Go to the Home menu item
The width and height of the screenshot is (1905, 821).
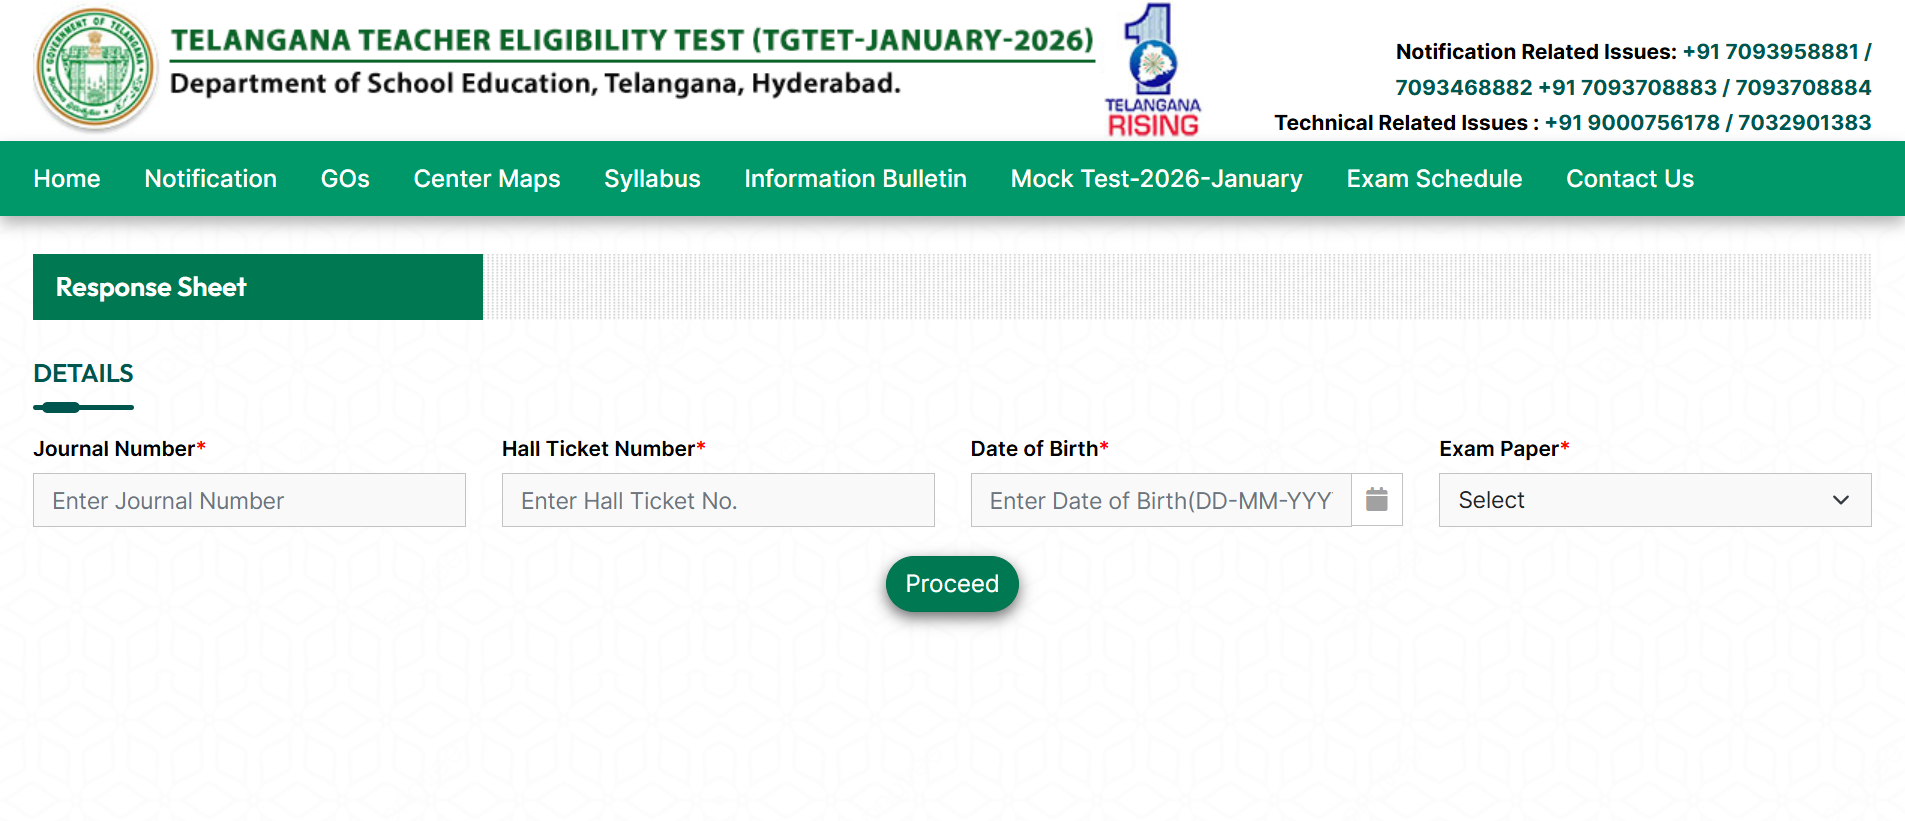tap(67, 179)
